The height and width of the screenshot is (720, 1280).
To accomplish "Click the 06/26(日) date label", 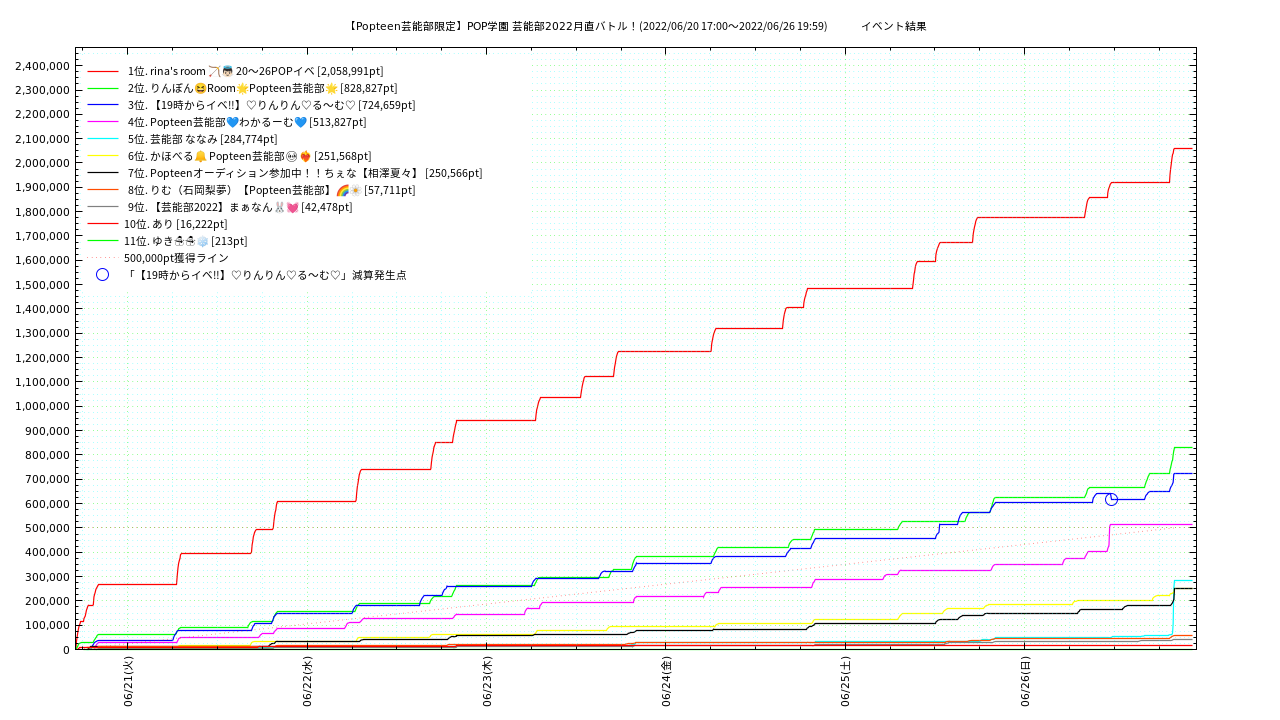I will (x=1025, y=682).
